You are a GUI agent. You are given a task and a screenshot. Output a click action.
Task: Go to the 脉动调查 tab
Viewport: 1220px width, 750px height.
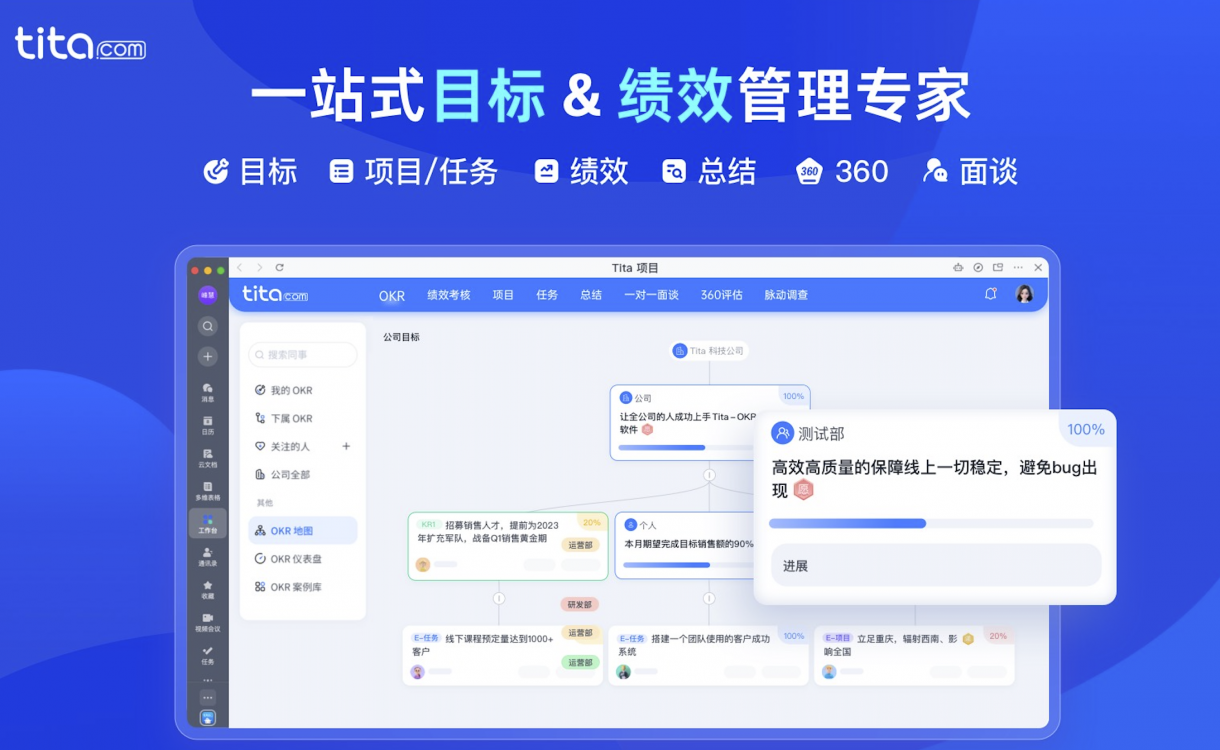(786, 295)
